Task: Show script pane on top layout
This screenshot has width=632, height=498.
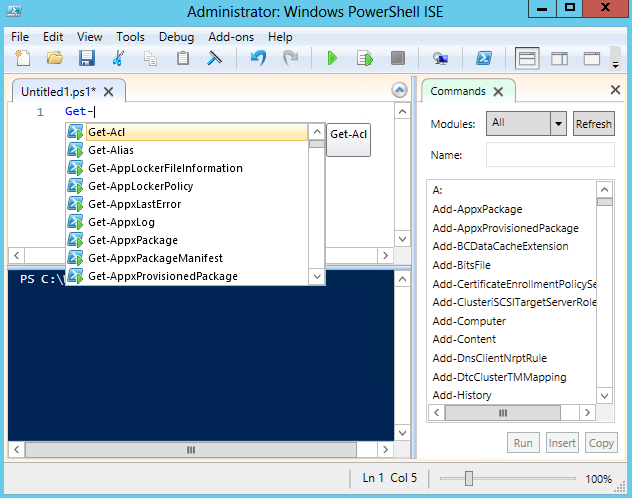Action: click(527, 59)
